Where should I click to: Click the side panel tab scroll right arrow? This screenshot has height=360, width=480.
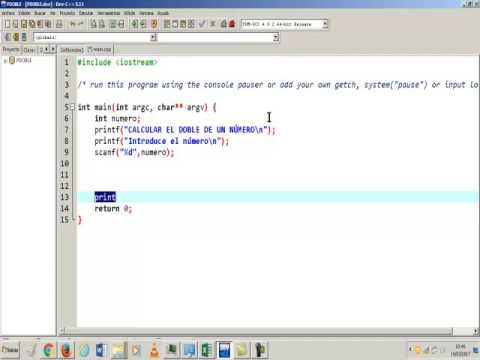pyautogui.click(x=53, y=50)
